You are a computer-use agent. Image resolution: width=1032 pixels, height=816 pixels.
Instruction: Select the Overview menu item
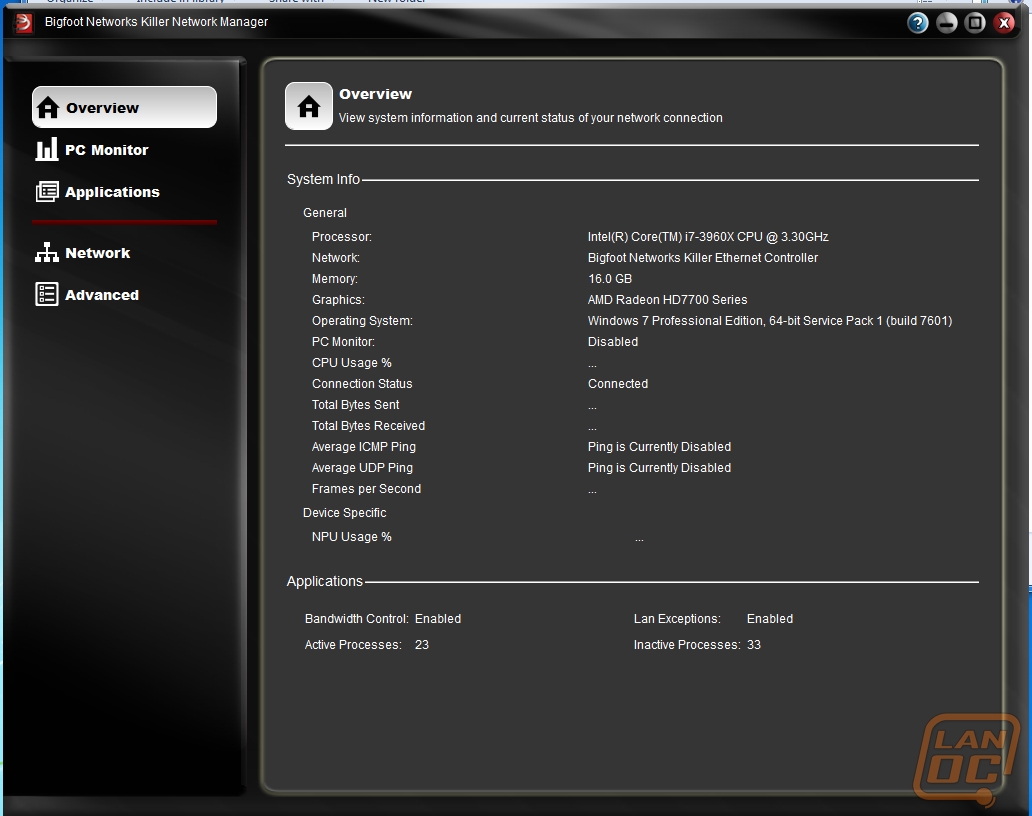(x=124, y=107)
